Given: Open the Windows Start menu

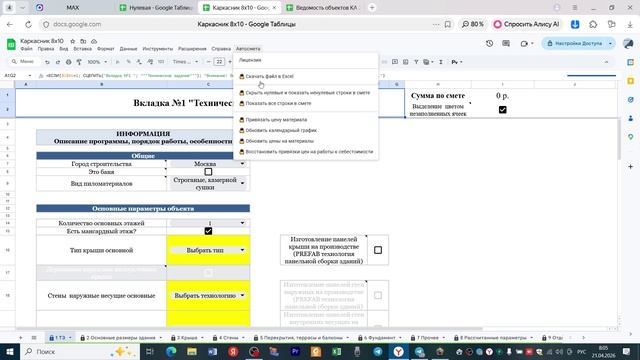Looking at the screenshot, I should [x=10, y=351].
